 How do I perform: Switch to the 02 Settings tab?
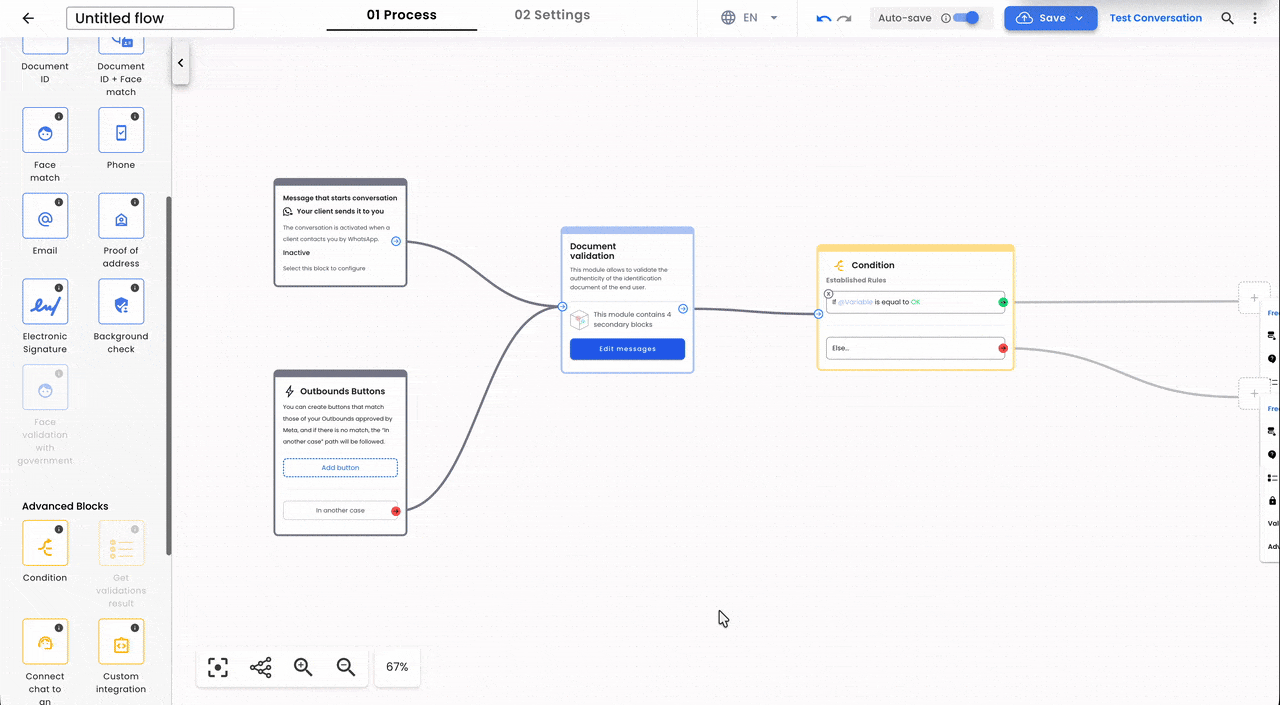552,16
